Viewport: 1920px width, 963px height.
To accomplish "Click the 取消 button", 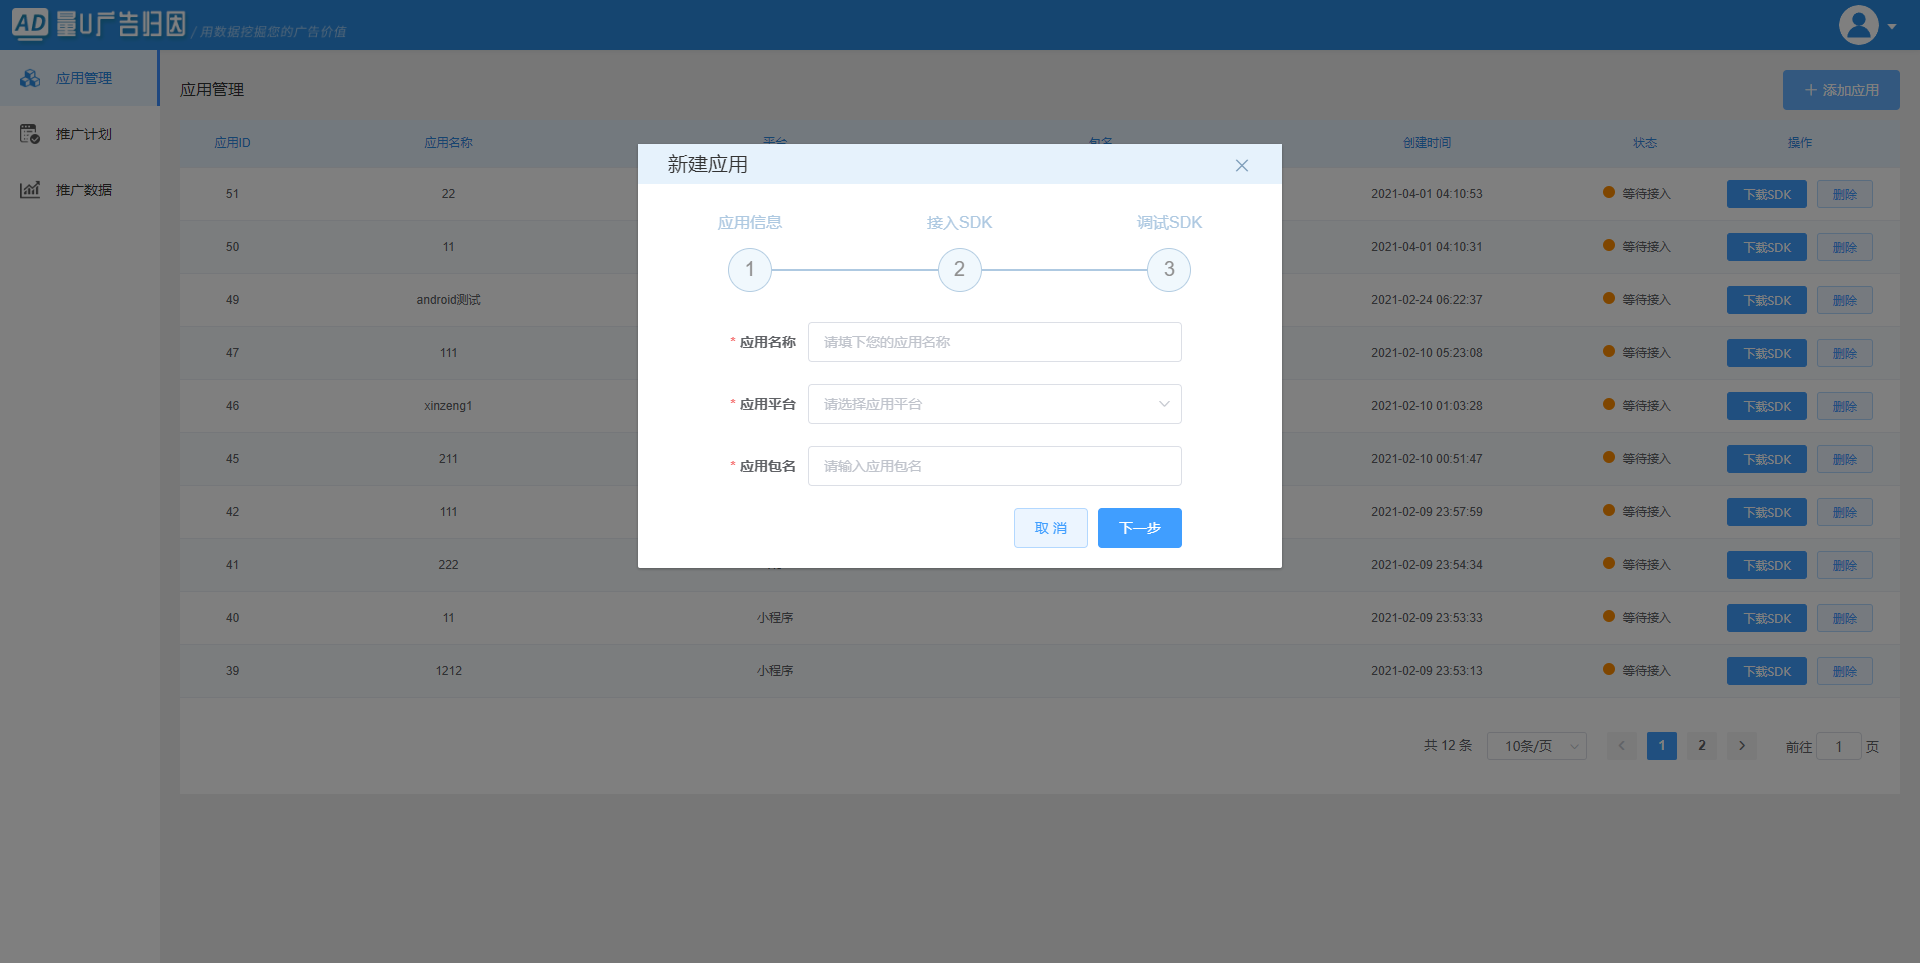I will pyautogui.click(x=1050, y=528).
